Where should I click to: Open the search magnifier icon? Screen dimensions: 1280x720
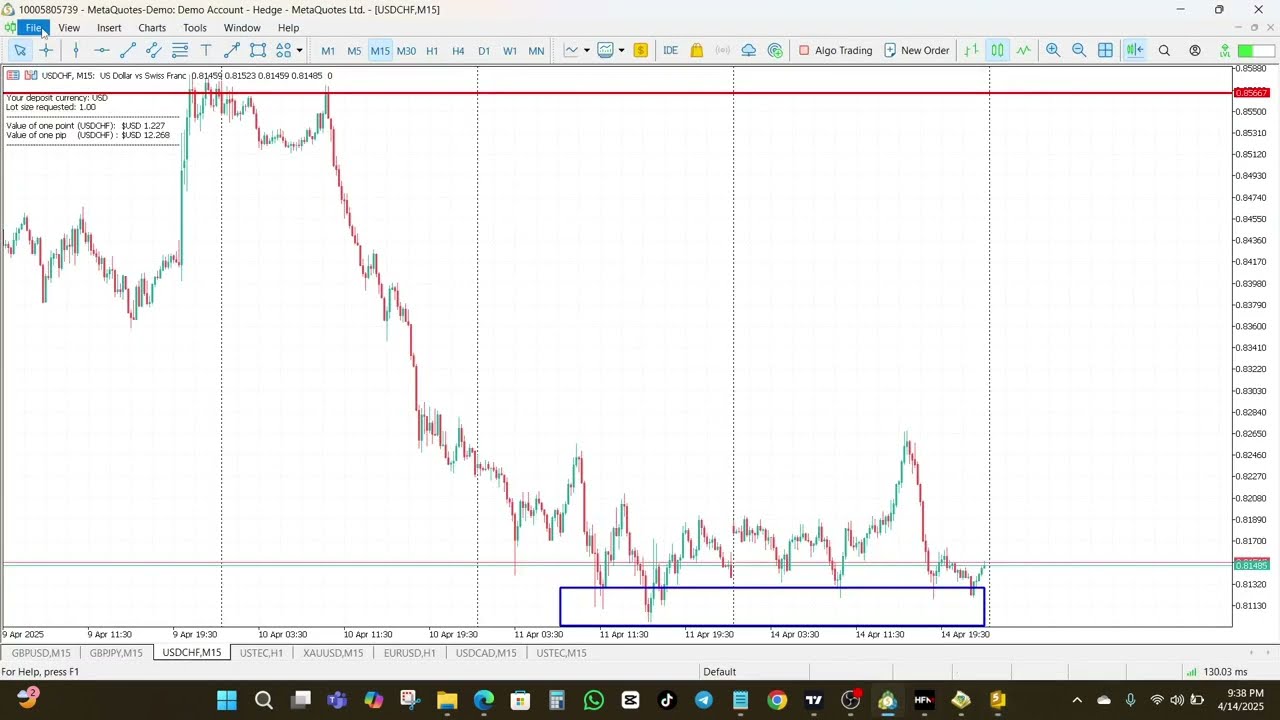tap(1164, 50)
